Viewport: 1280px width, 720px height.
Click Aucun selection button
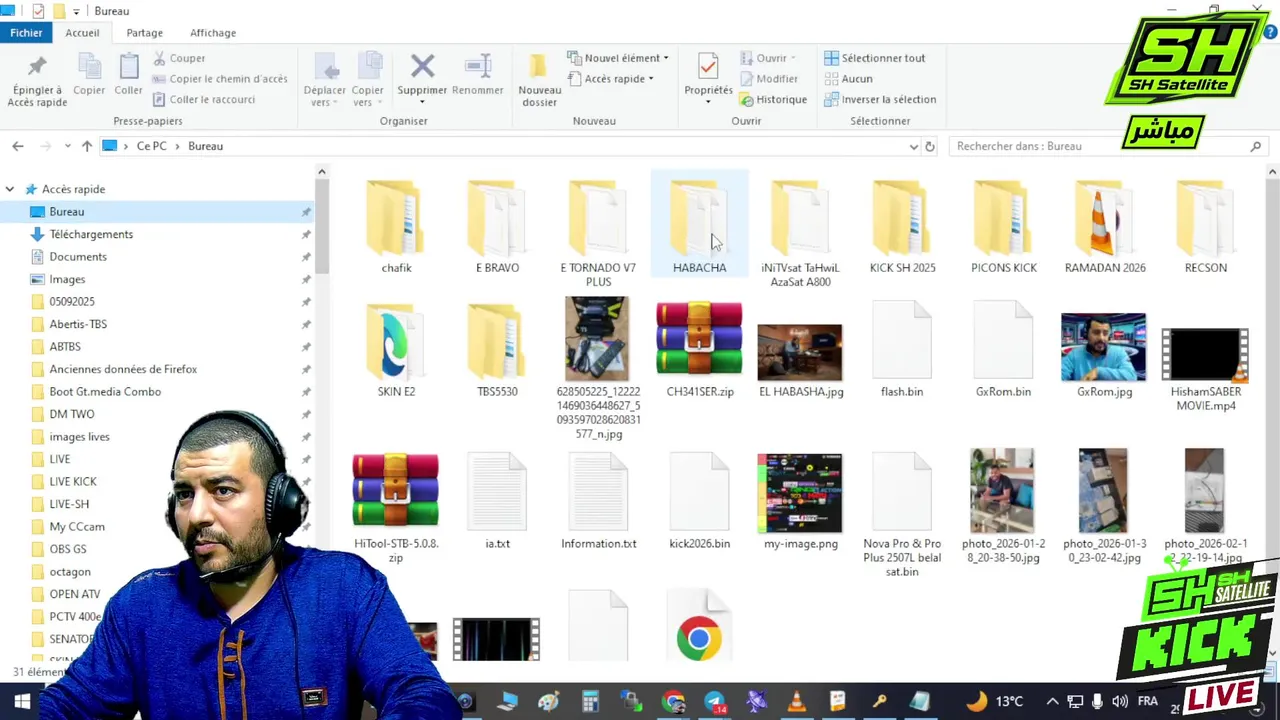pyautogui.click(x=848, y=79)
